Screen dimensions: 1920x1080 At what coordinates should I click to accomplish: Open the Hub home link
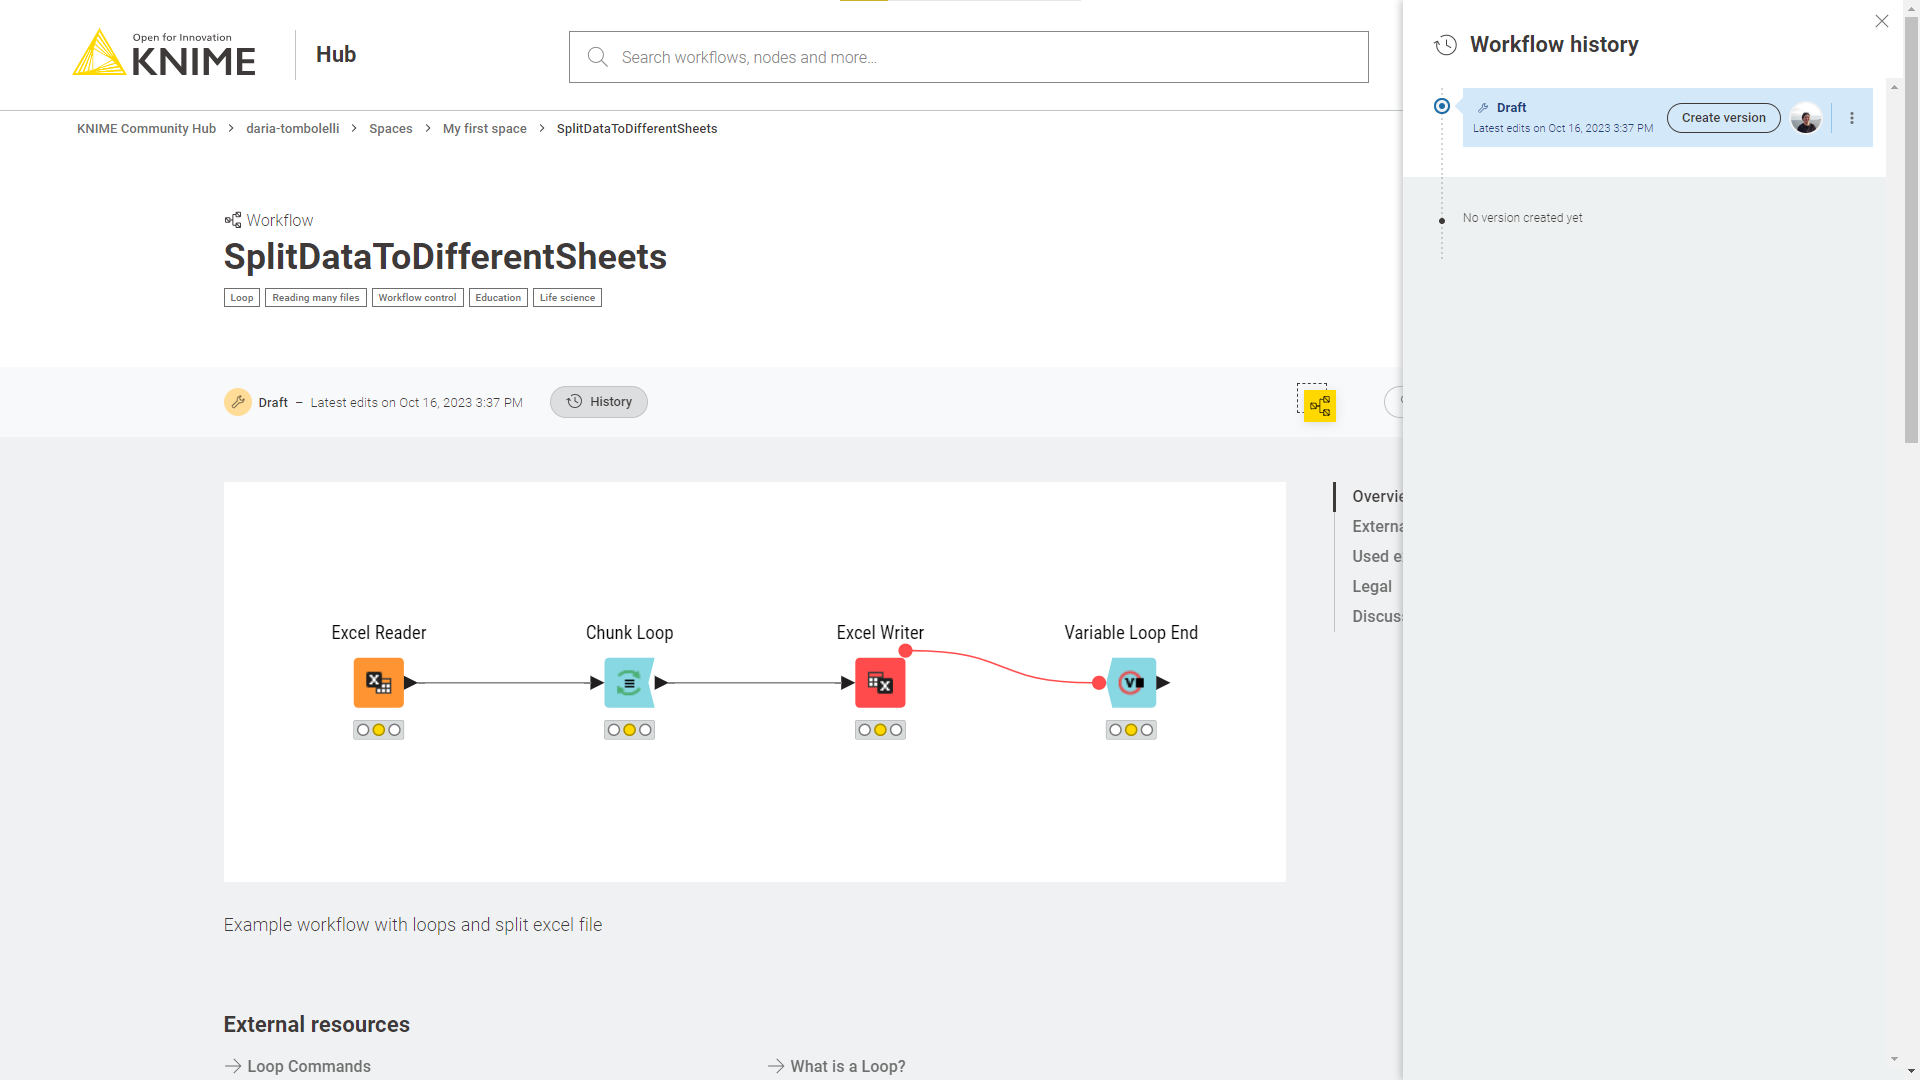click(x=336, y=54)
